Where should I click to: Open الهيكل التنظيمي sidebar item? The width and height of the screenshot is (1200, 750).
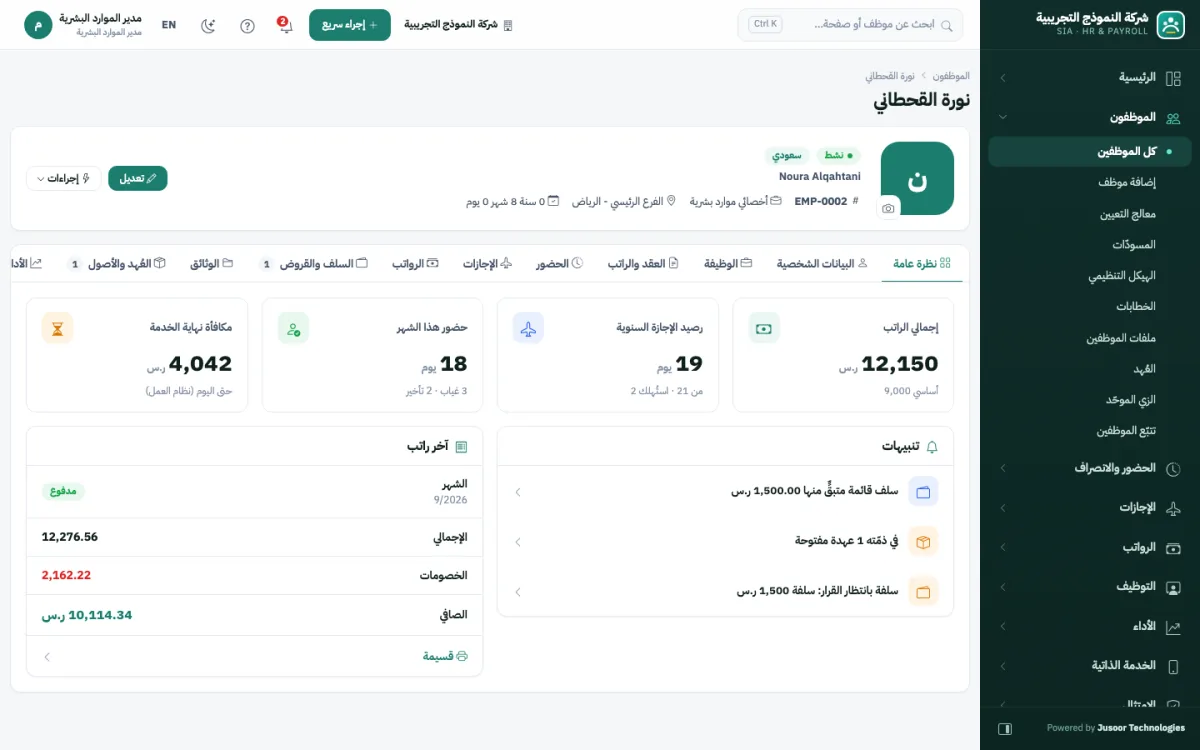(1122, 276)
